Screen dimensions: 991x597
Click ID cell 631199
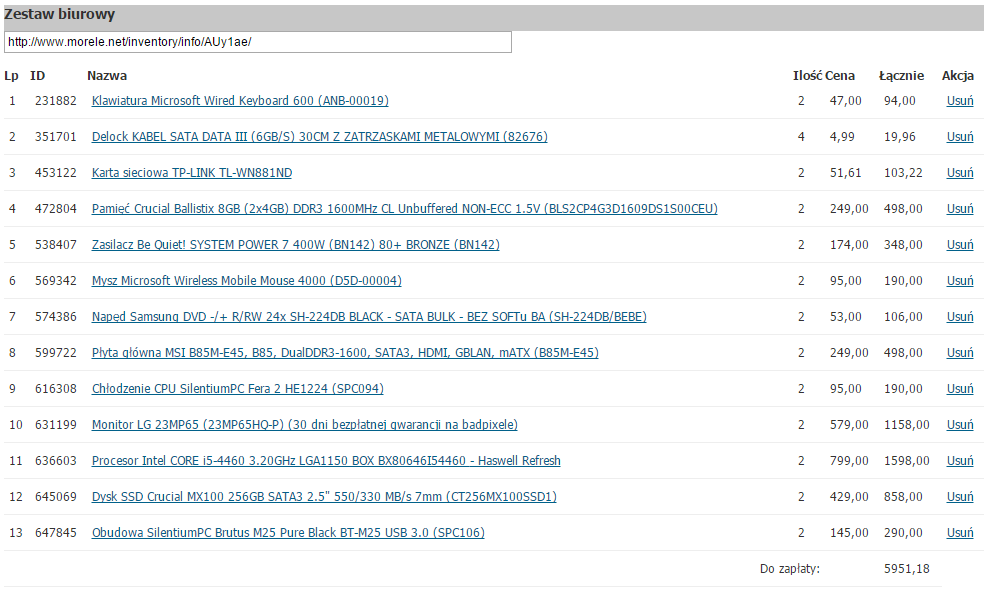[56, 425]
